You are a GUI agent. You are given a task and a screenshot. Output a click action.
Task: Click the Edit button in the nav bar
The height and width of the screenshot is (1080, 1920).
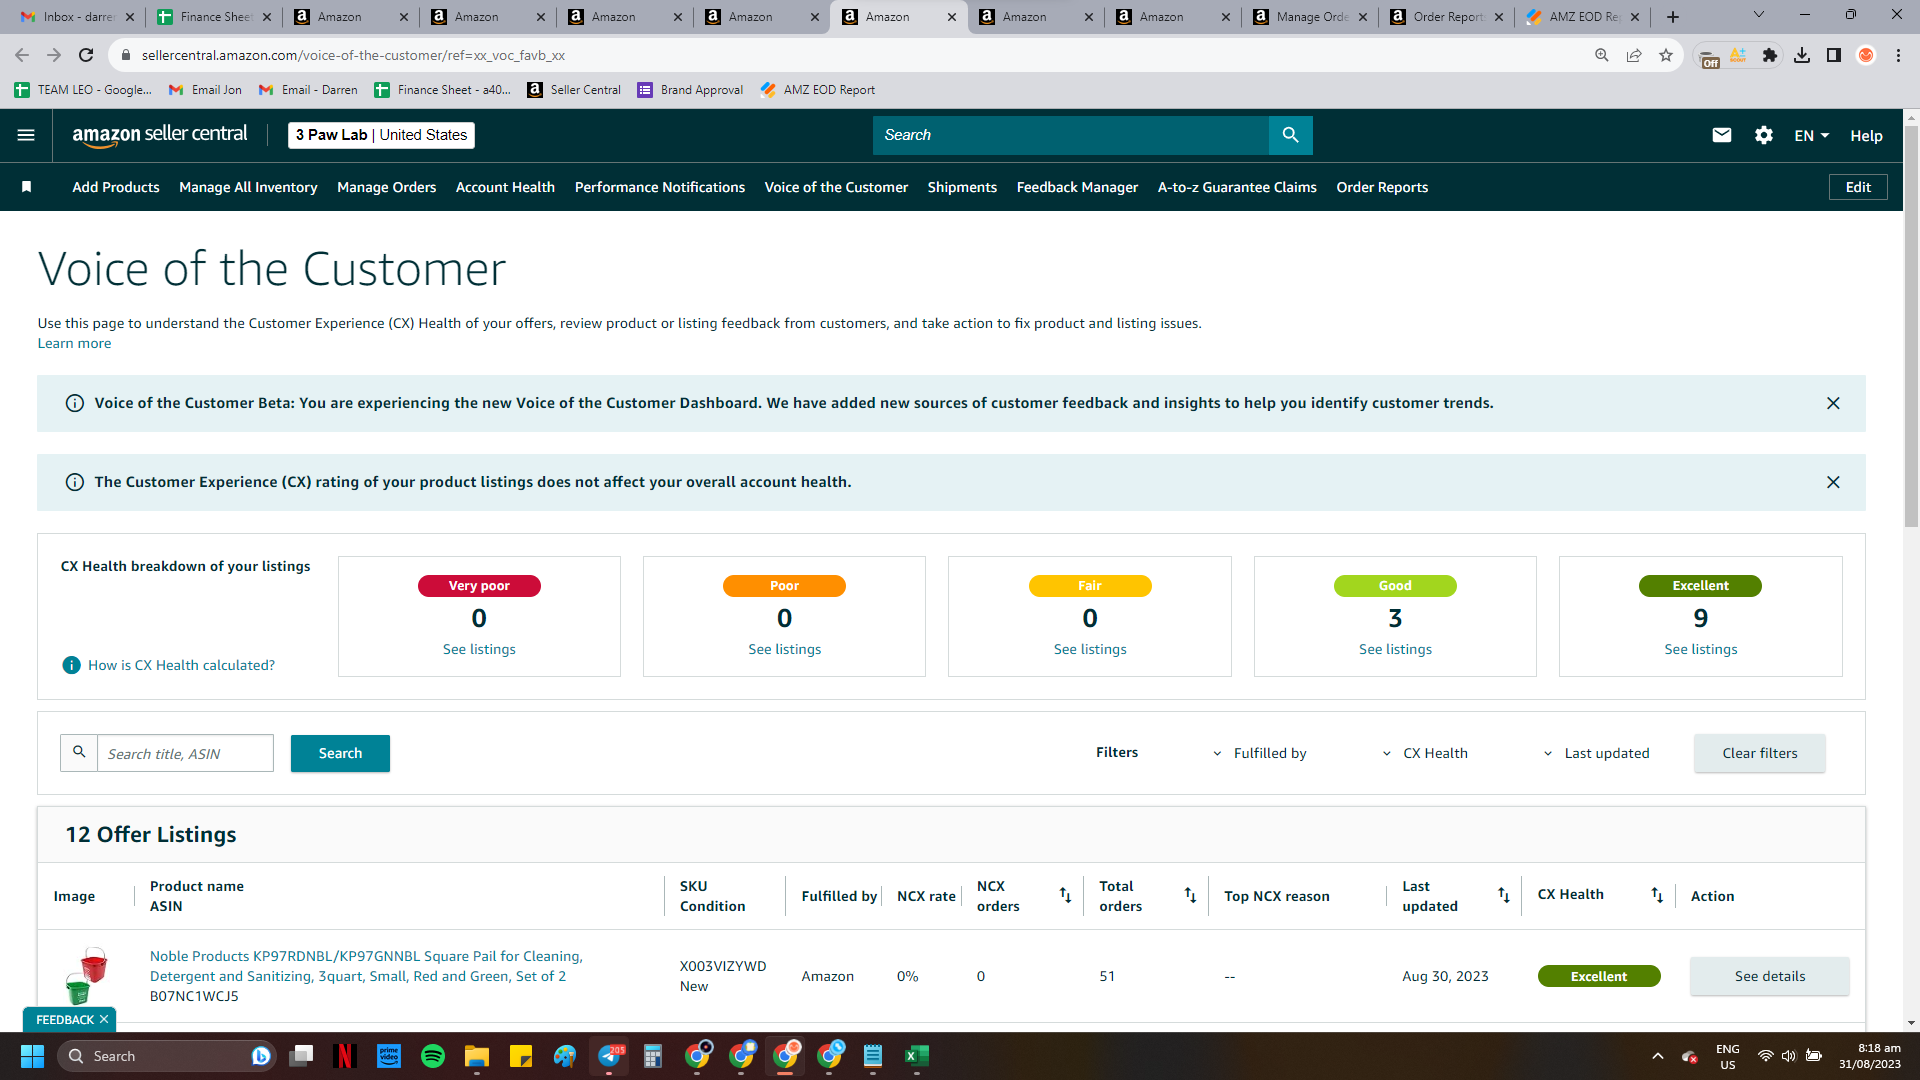1858,187
